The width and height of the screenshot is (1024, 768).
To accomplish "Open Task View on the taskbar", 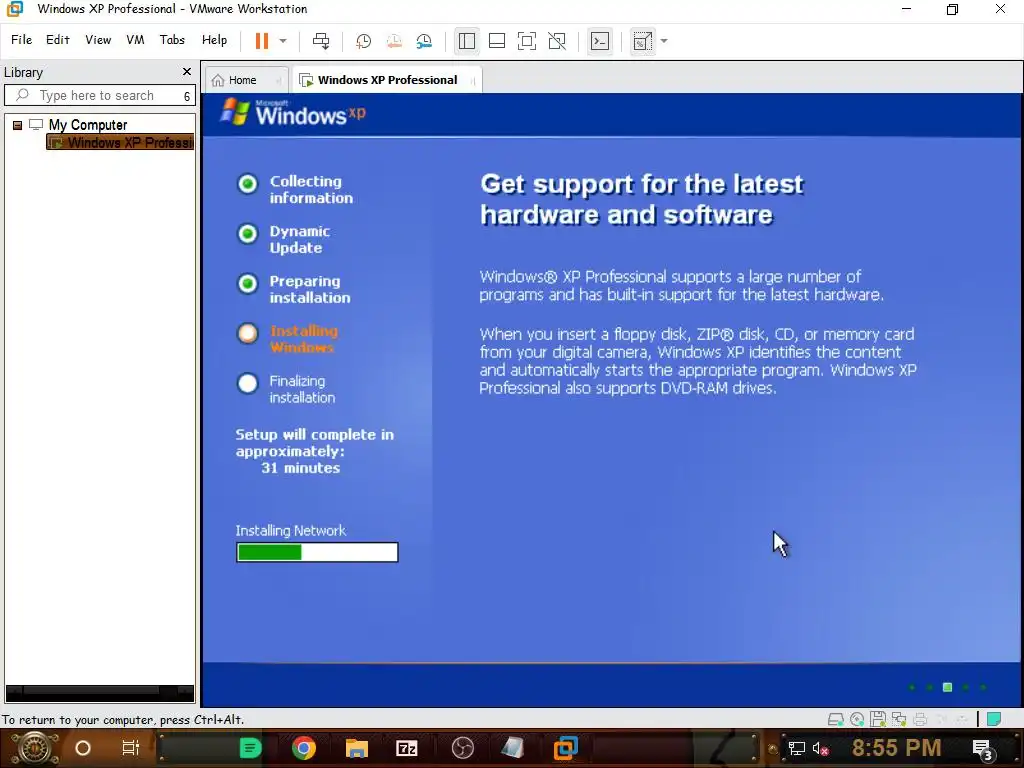I will [131, 748].
